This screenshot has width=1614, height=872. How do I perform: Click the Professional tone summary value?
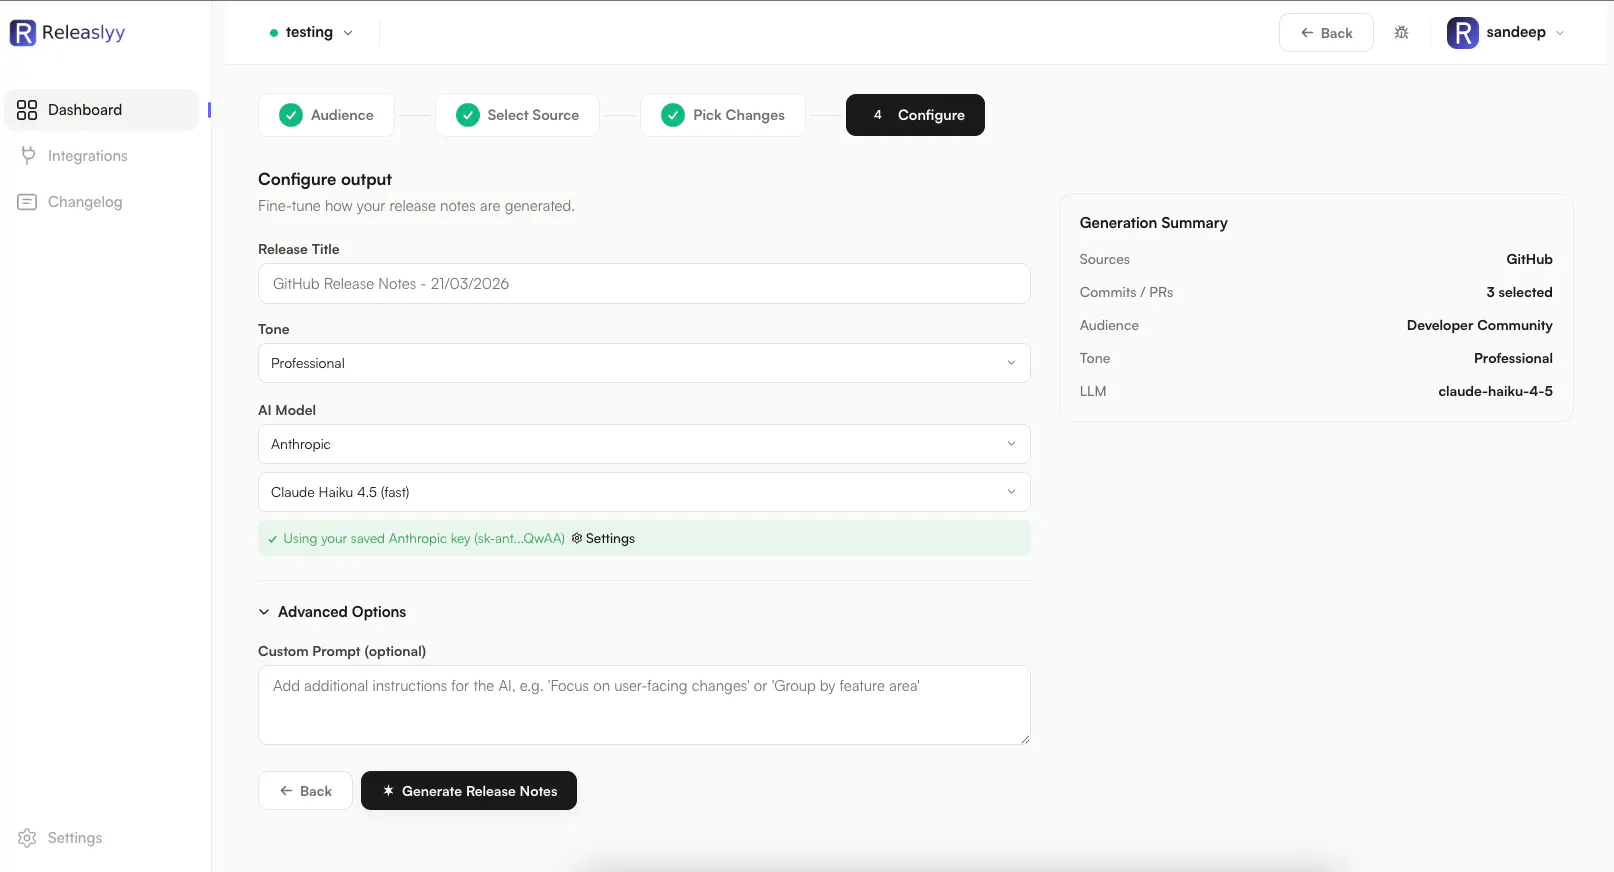pyautogui.click(x=1513, y=358)
